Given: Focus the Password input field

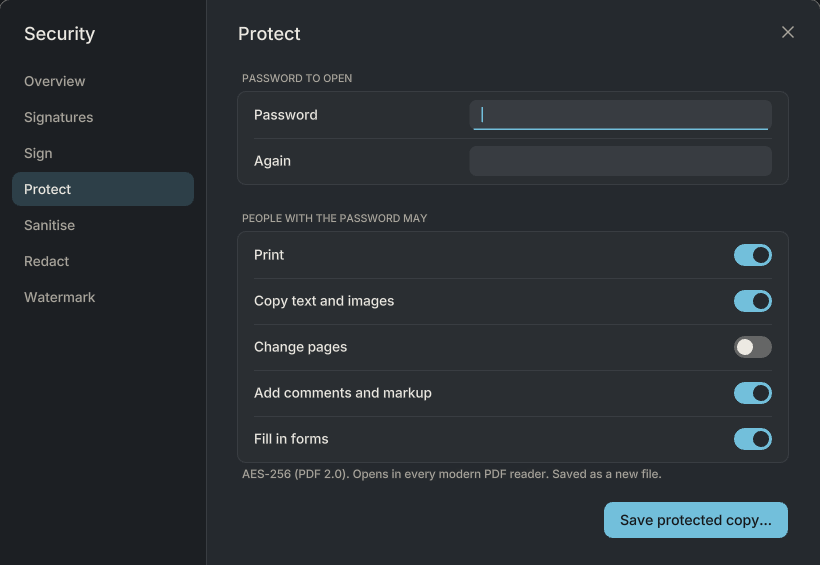Looking at the screenshot, I should (x=620, y=115).
